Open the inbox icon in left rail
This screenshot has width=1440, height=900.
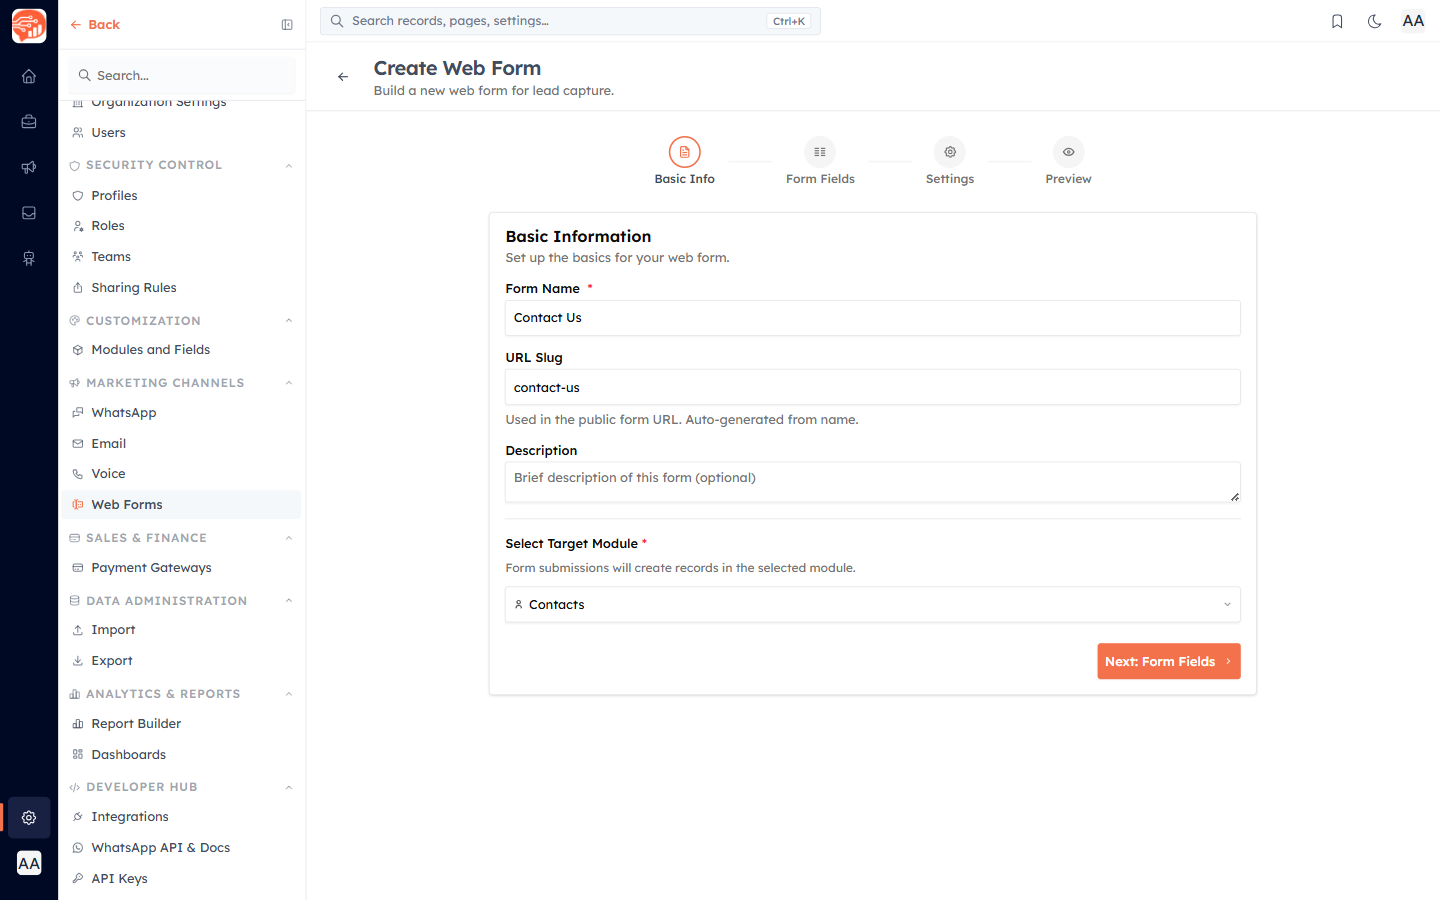[x=29, y=213]
